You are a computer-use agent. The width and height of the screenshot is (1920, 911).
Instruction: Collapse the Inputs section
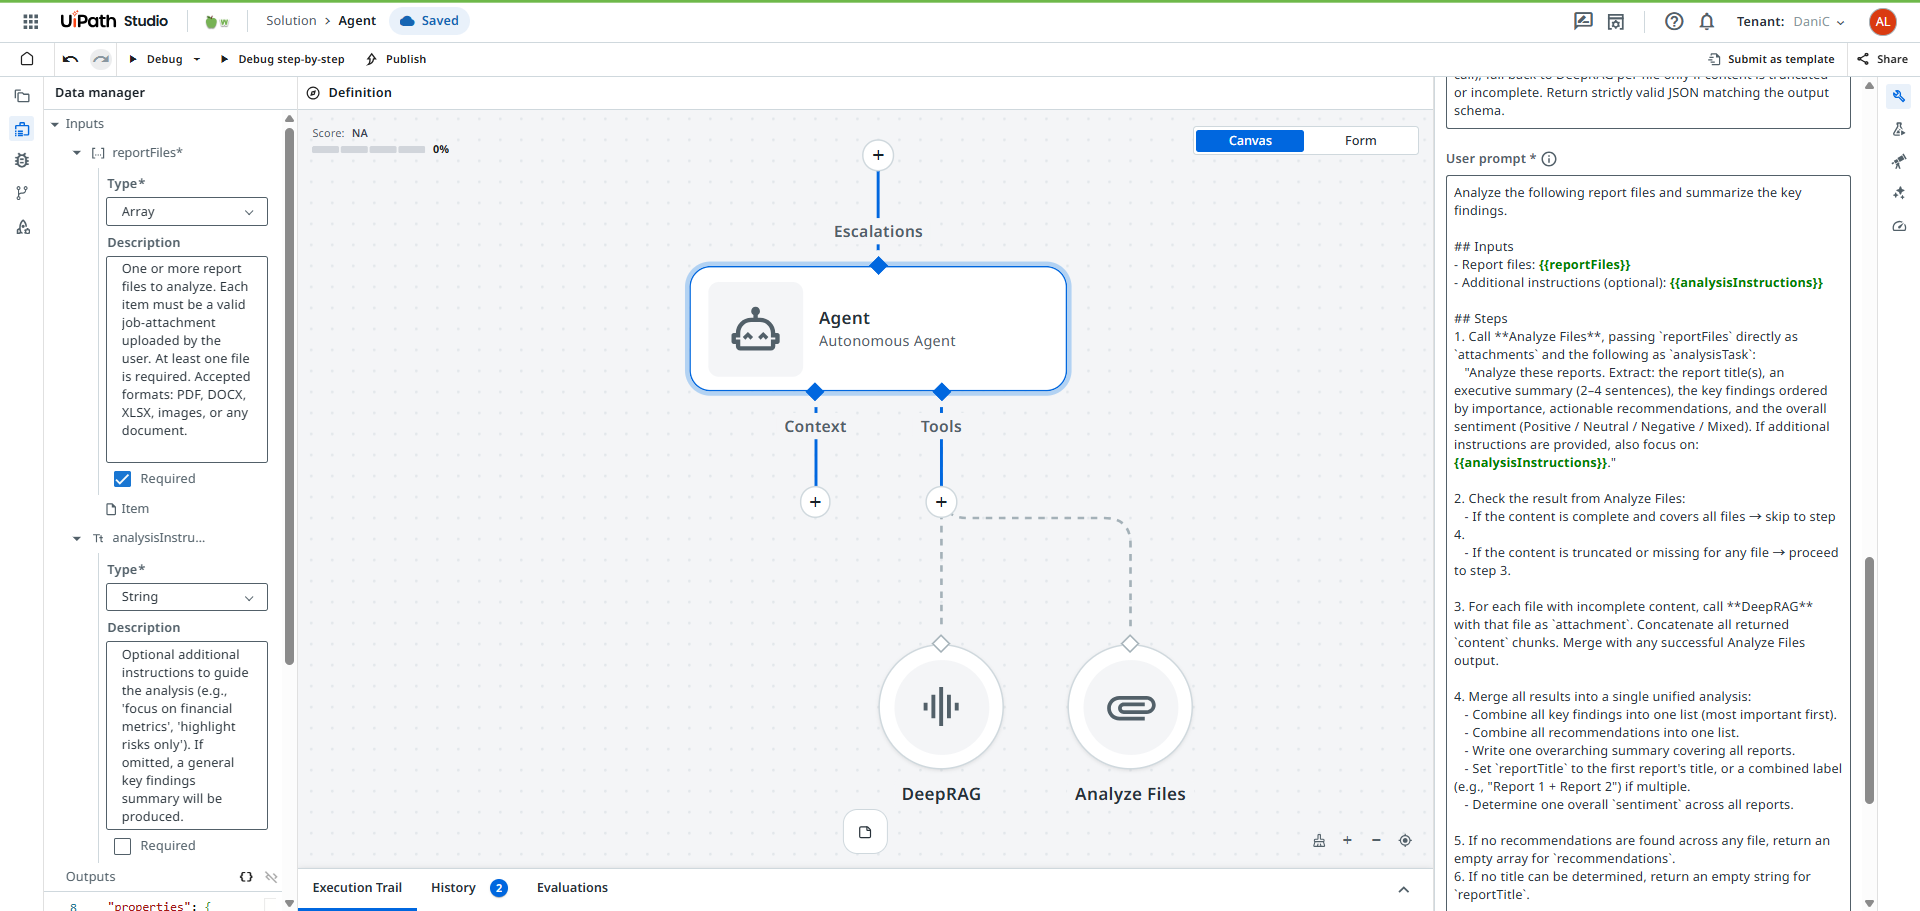(x=55, y=124)
